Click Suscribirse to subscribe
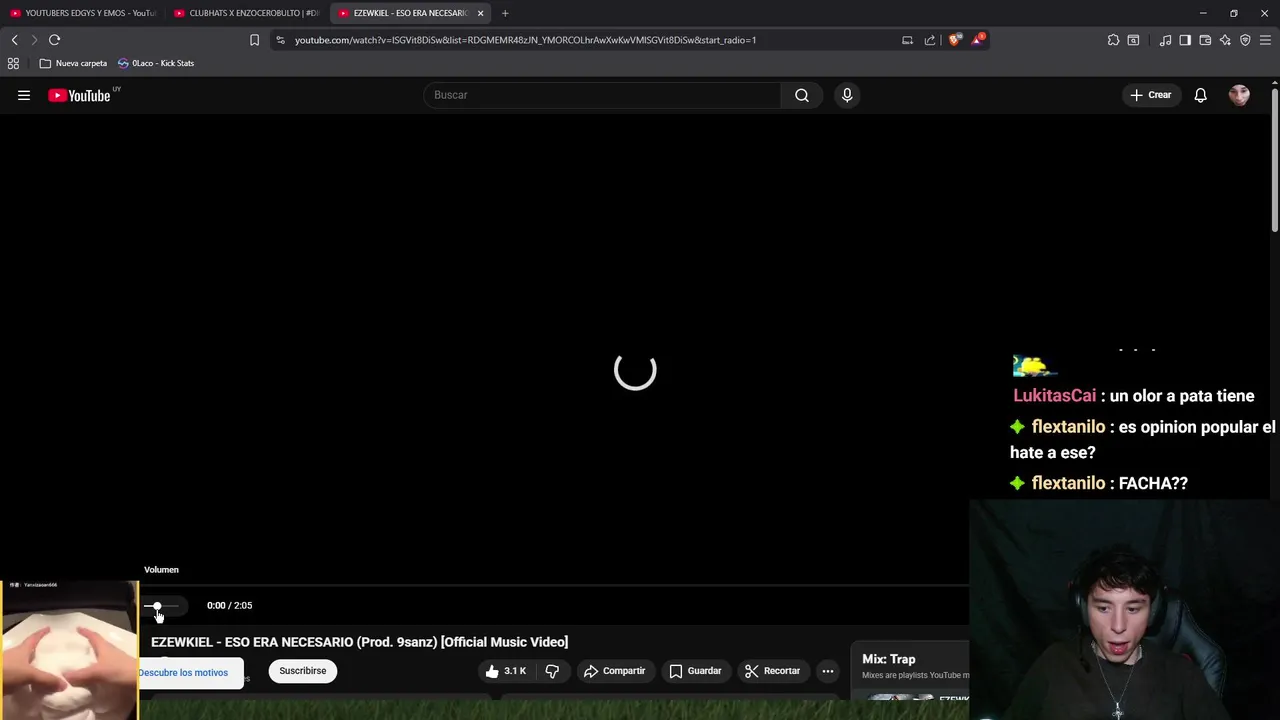Viewport: 1280px width, 720px height. [x=303, y=671]
